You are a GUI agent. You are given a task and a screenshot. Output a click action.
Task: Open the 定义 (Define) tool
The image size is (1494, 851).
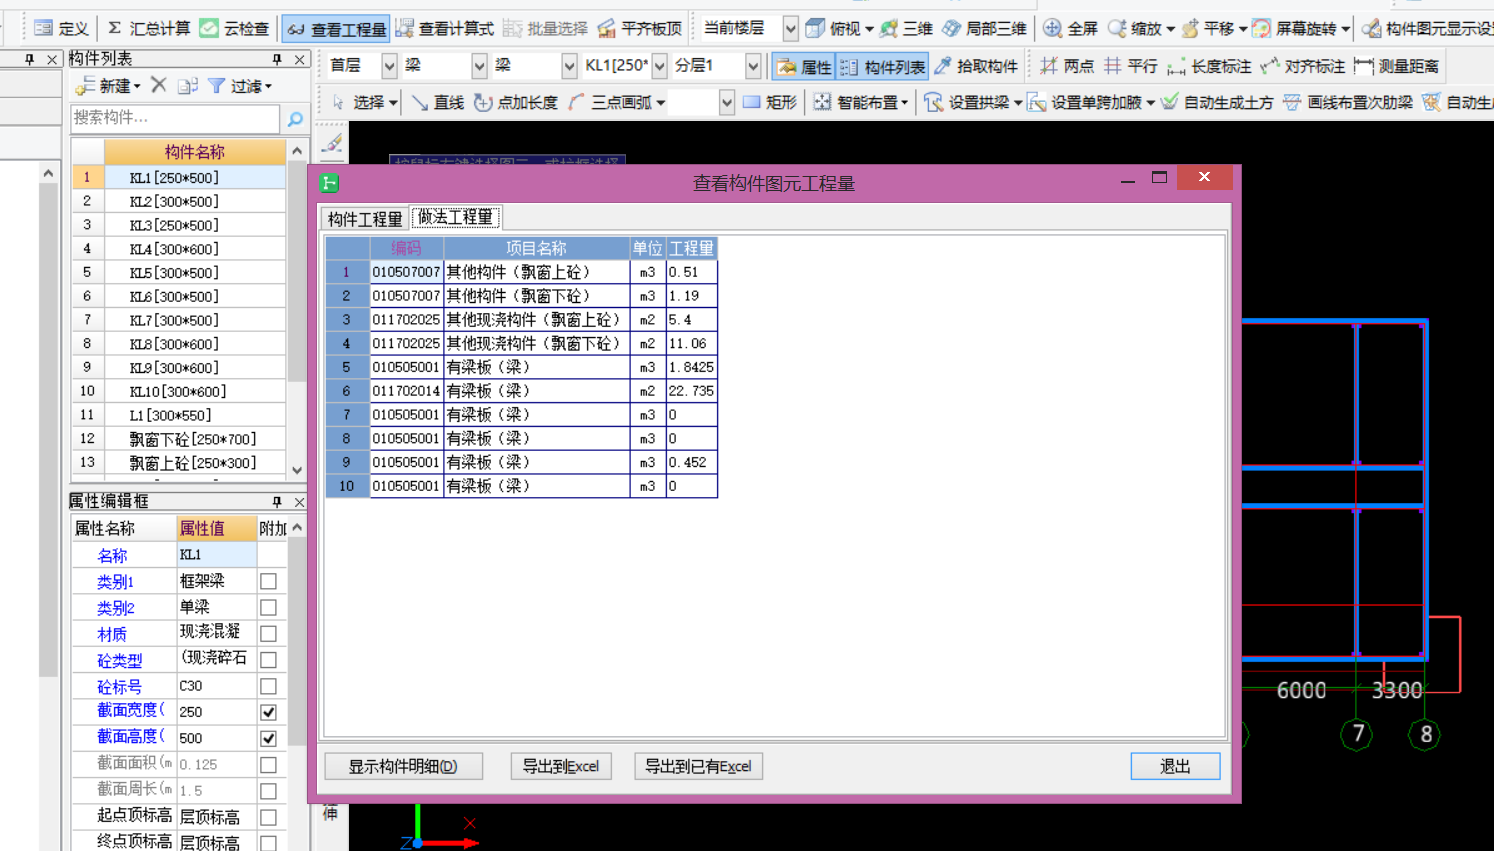pyautogui.click(x=61, y=28)
